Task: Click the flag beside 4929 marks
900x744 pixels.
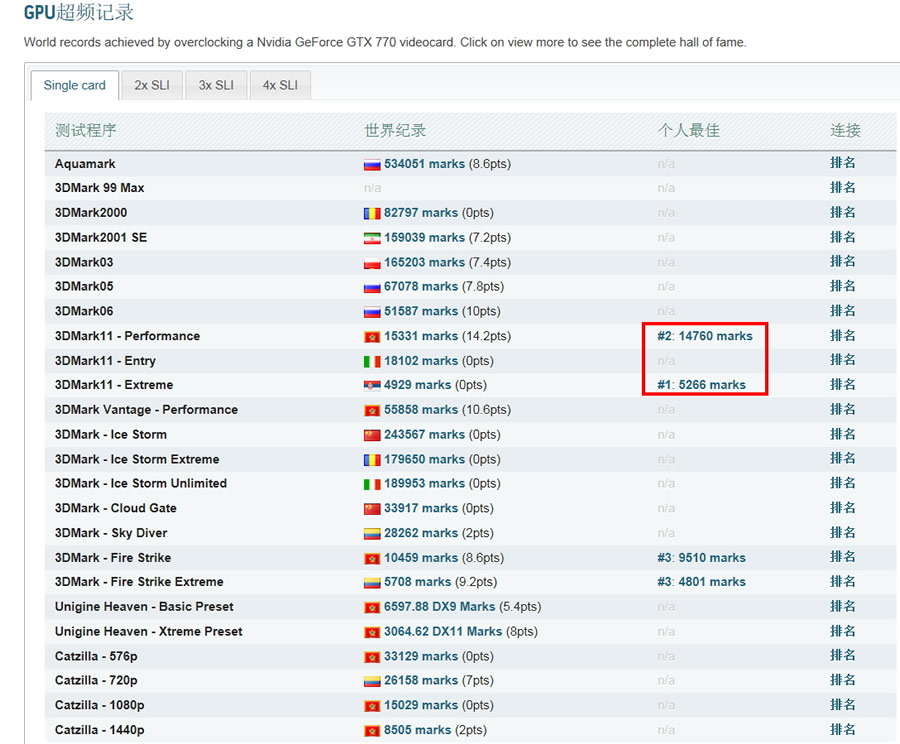Action: pyautogui.click(x=372, y=385)
